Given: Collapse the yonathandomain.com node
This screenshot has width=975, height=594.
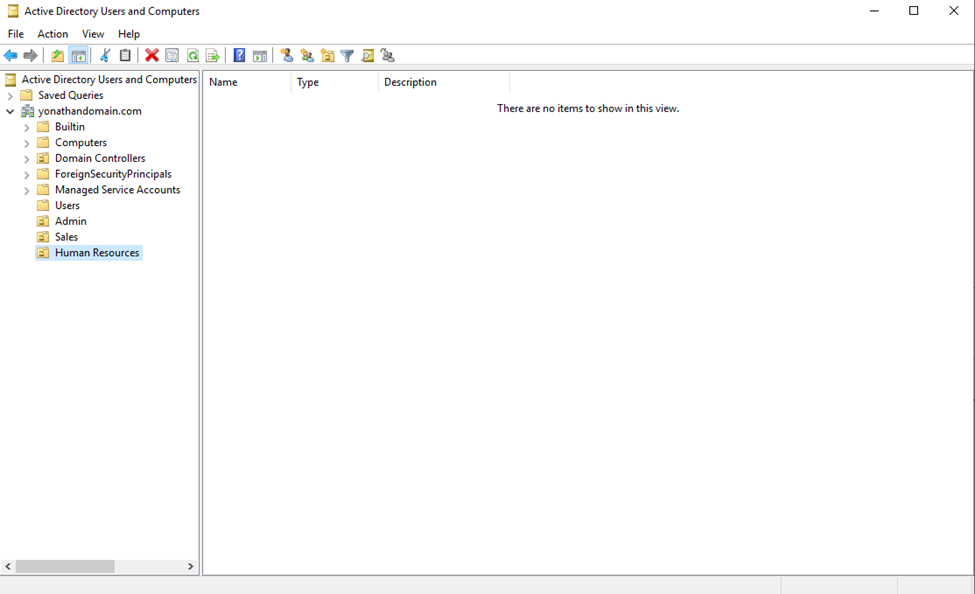Looking at the screenshot, I should tap(10, 111).
